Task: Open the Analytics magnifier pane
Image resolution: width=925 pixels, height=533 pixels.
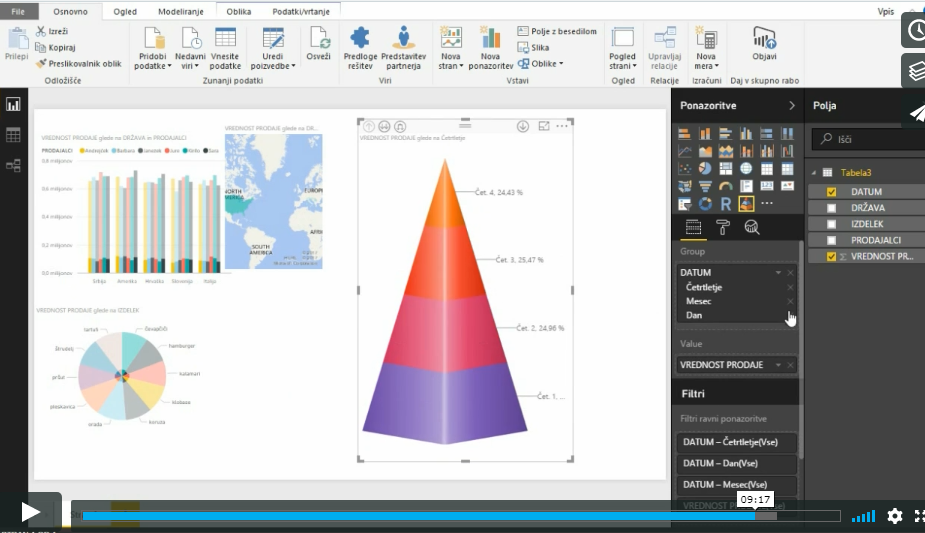Action: point(752,227)
